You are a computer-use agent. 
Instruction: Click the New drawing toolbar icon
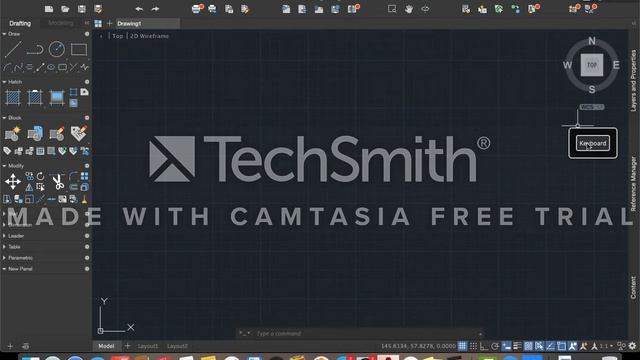pyautogui.click(x=49, y=9)
